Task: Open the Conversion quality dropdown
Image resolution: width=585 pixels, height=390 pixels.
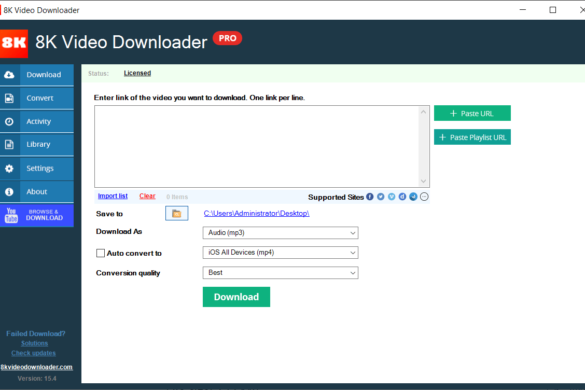Action: tap(281, 272)
